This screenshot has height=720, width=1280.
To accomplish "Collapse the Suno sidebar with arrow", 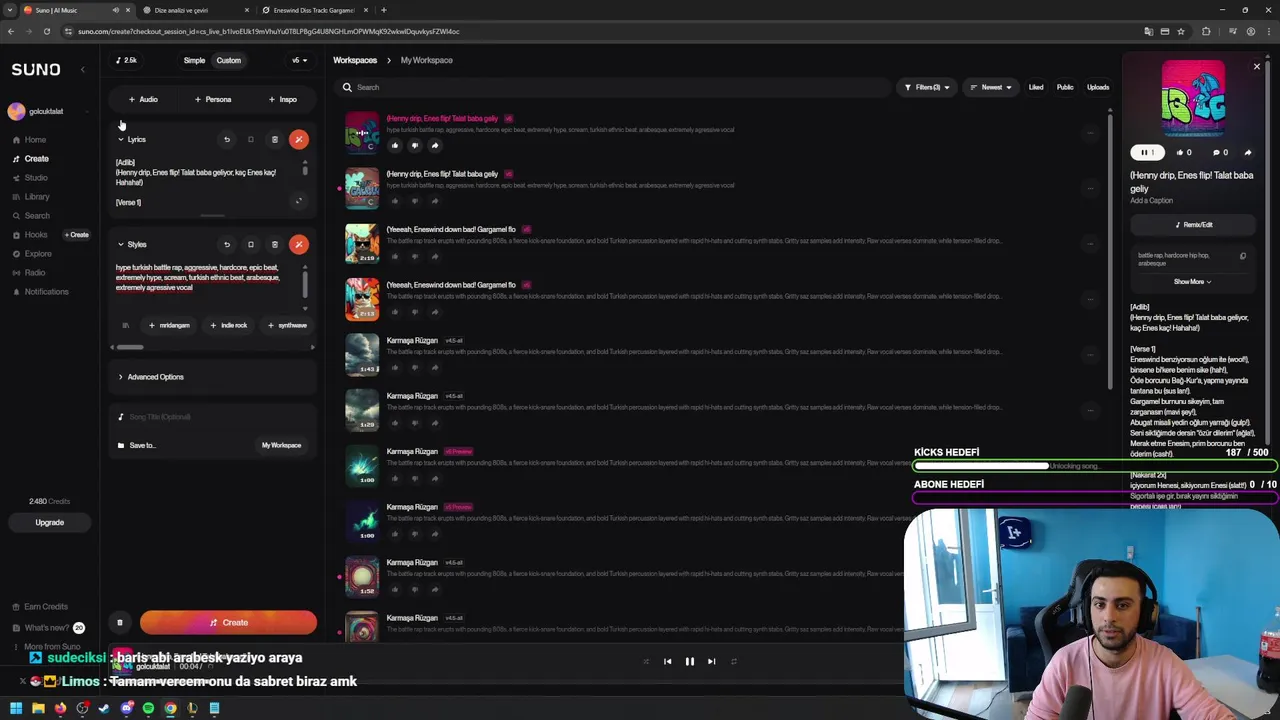I will click(83, 70).
